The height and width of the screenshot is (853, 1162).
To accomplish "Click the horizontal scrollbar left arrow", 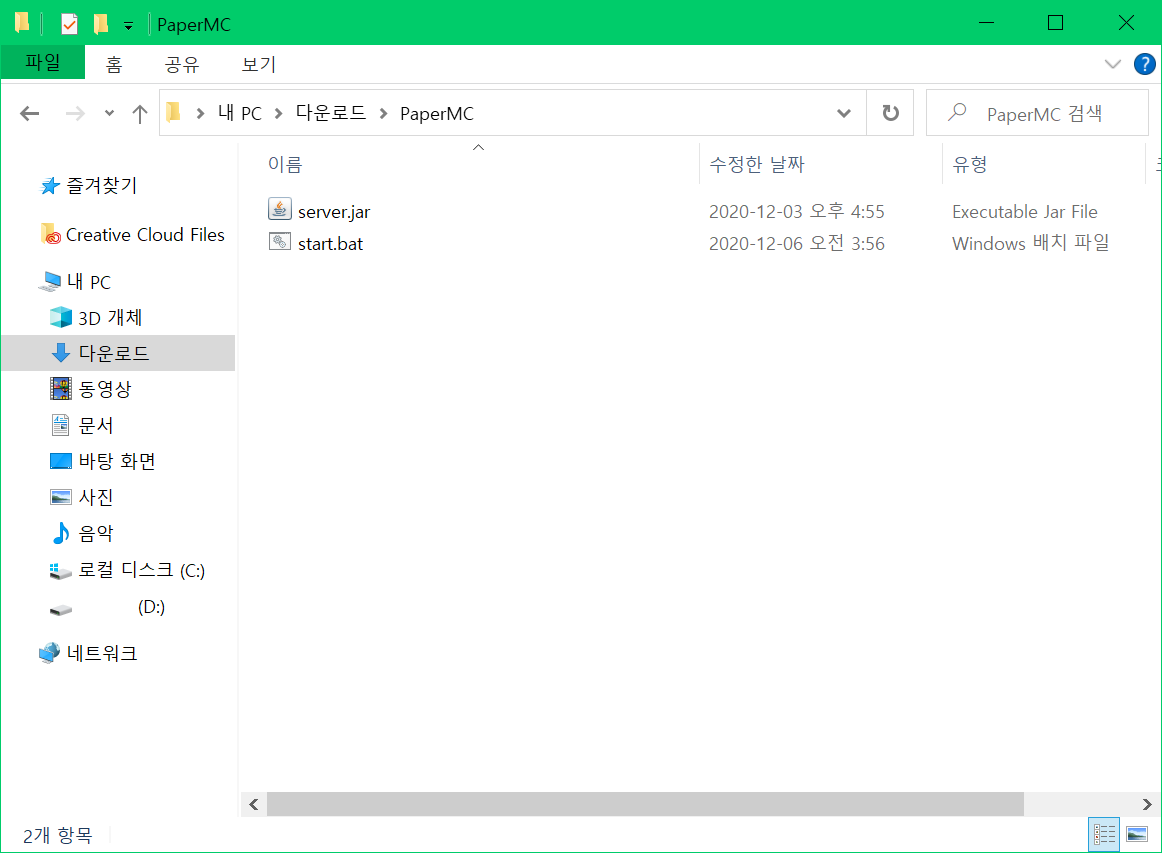I will pos(253,804).
